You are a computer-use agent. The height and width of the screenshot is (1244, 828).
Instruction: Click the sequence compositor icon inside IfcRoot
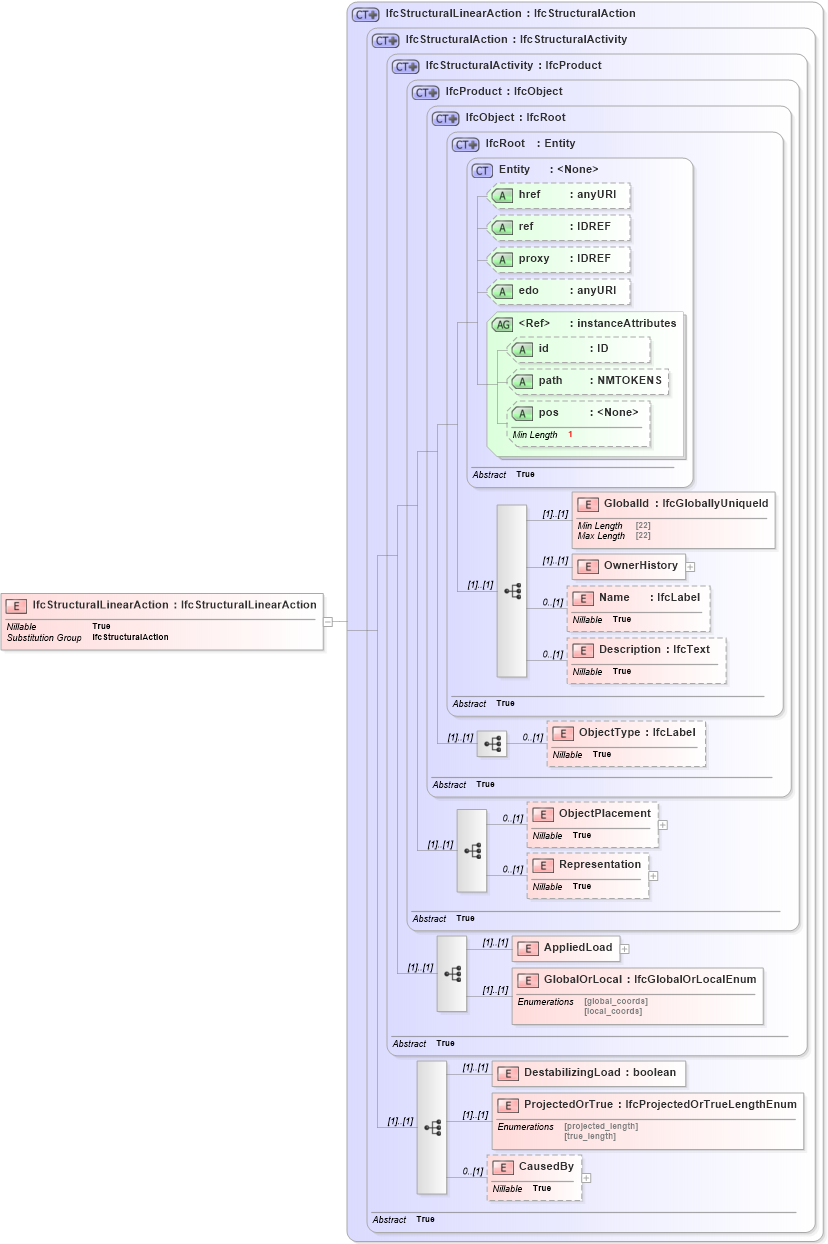tap(512, 591)
